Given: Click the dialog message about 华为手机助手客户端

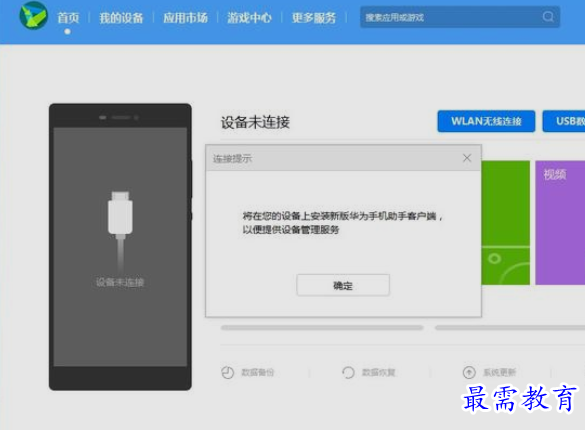Looking at the screenshot, I should pos(342,223).
